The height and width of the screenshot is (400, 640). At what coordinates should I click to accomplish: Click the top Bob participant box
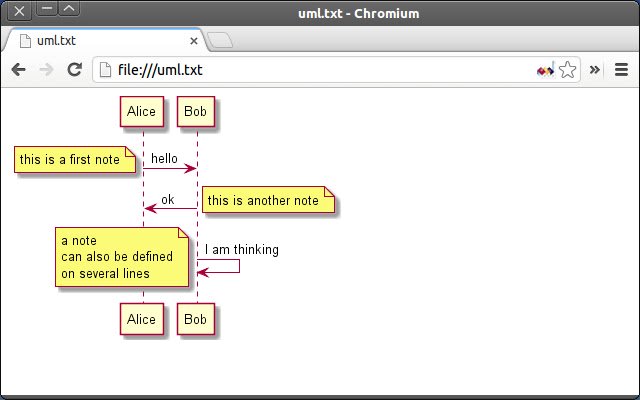click(x=196, y=111)
